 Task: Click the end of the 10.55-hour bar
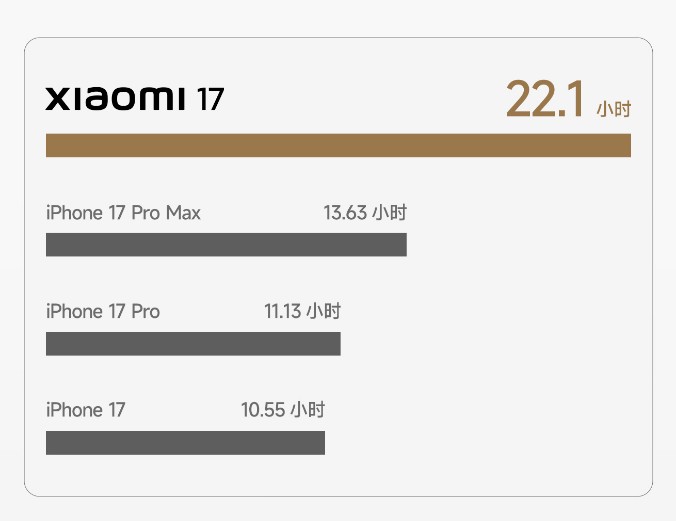(320, 442)
